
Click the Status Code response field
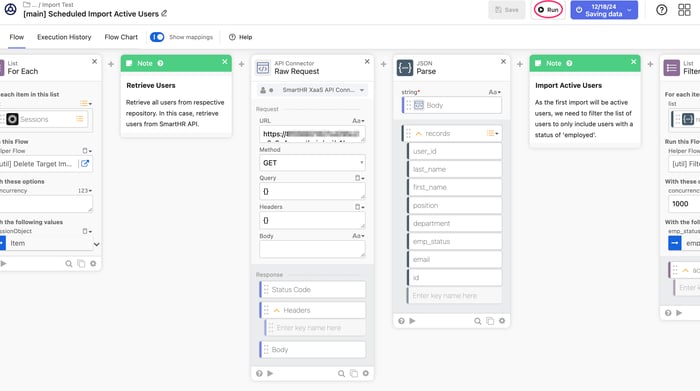point(313,290)
